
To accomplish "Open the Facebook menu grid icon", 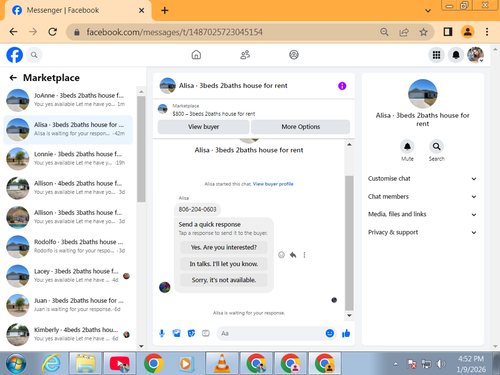I will coord(436,55).
